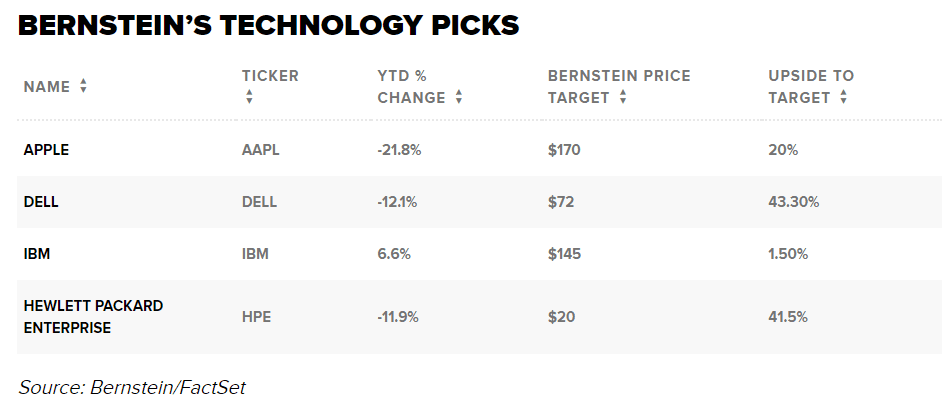Screen dimensions: 952x410
Task: Click the AAPL ticker symbol
Action: (x=260, y=150)
